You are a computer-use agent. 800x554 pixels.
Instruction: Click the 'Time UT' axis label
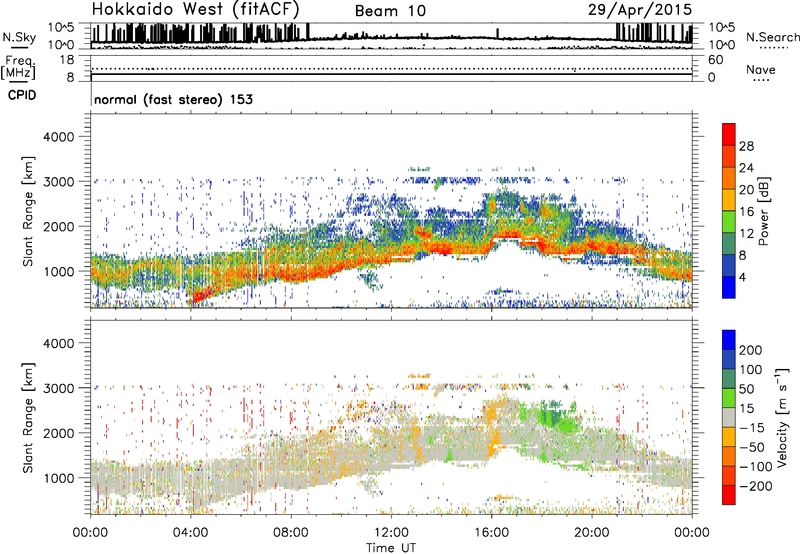pos(391,548)
